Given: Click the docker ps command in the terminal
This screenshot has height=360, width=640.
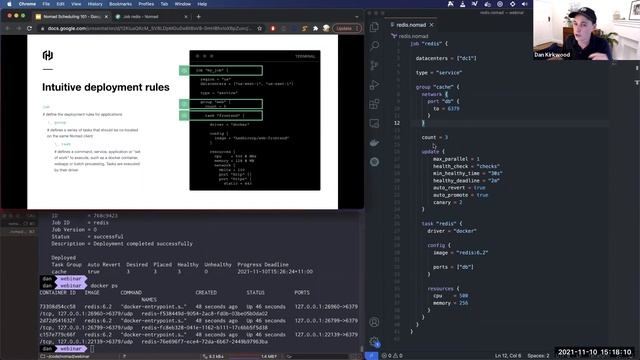Looking at the screenshot, I should pyautogui.click(x=104, y=286).
